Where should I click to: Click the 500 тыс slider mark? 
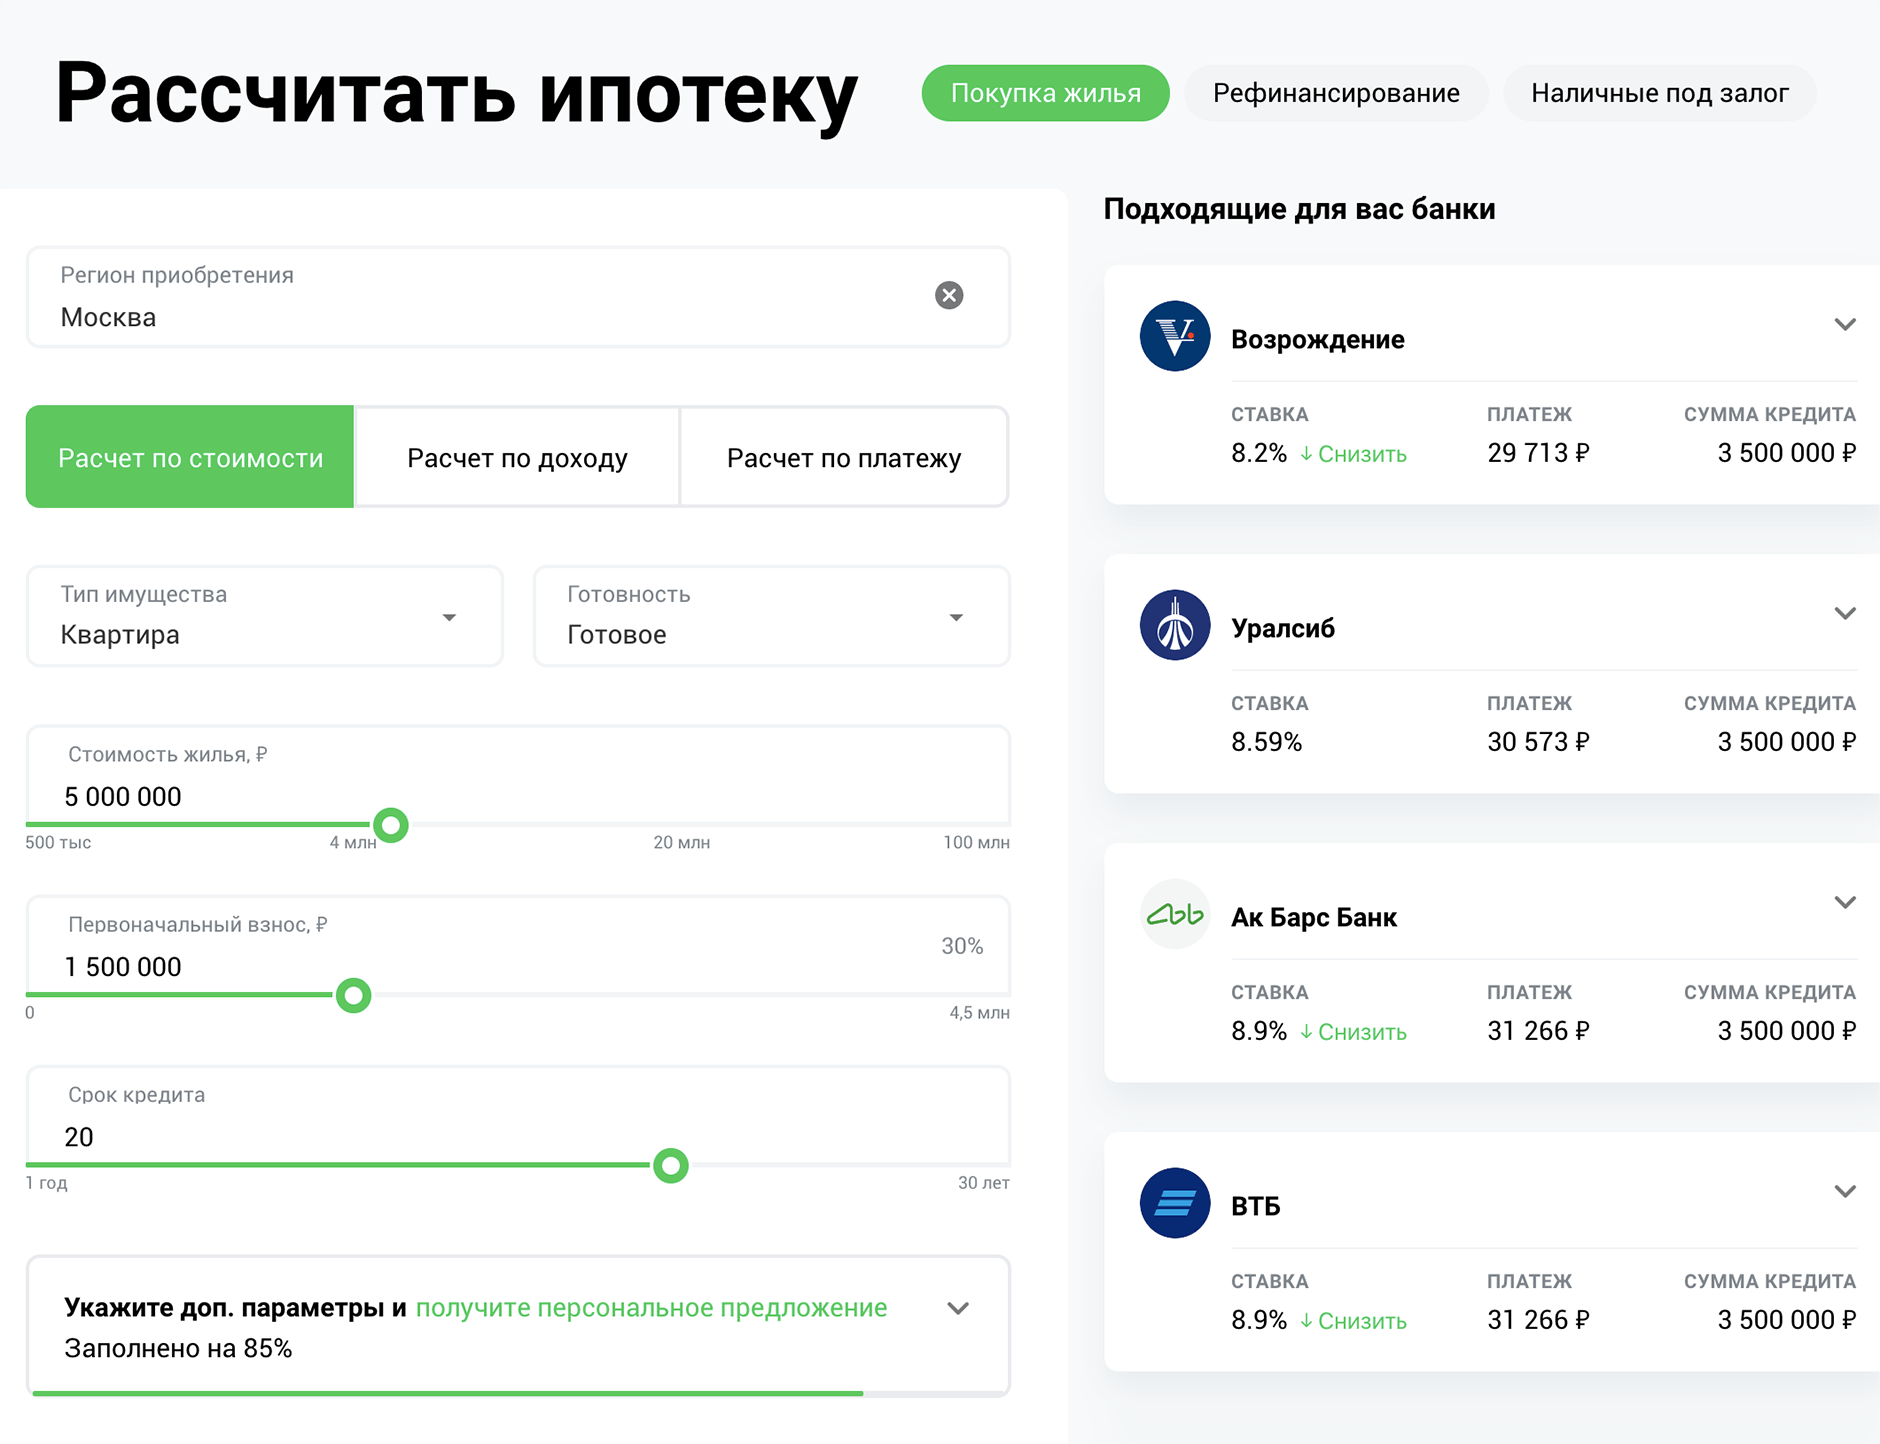click(x=58, y=843)
